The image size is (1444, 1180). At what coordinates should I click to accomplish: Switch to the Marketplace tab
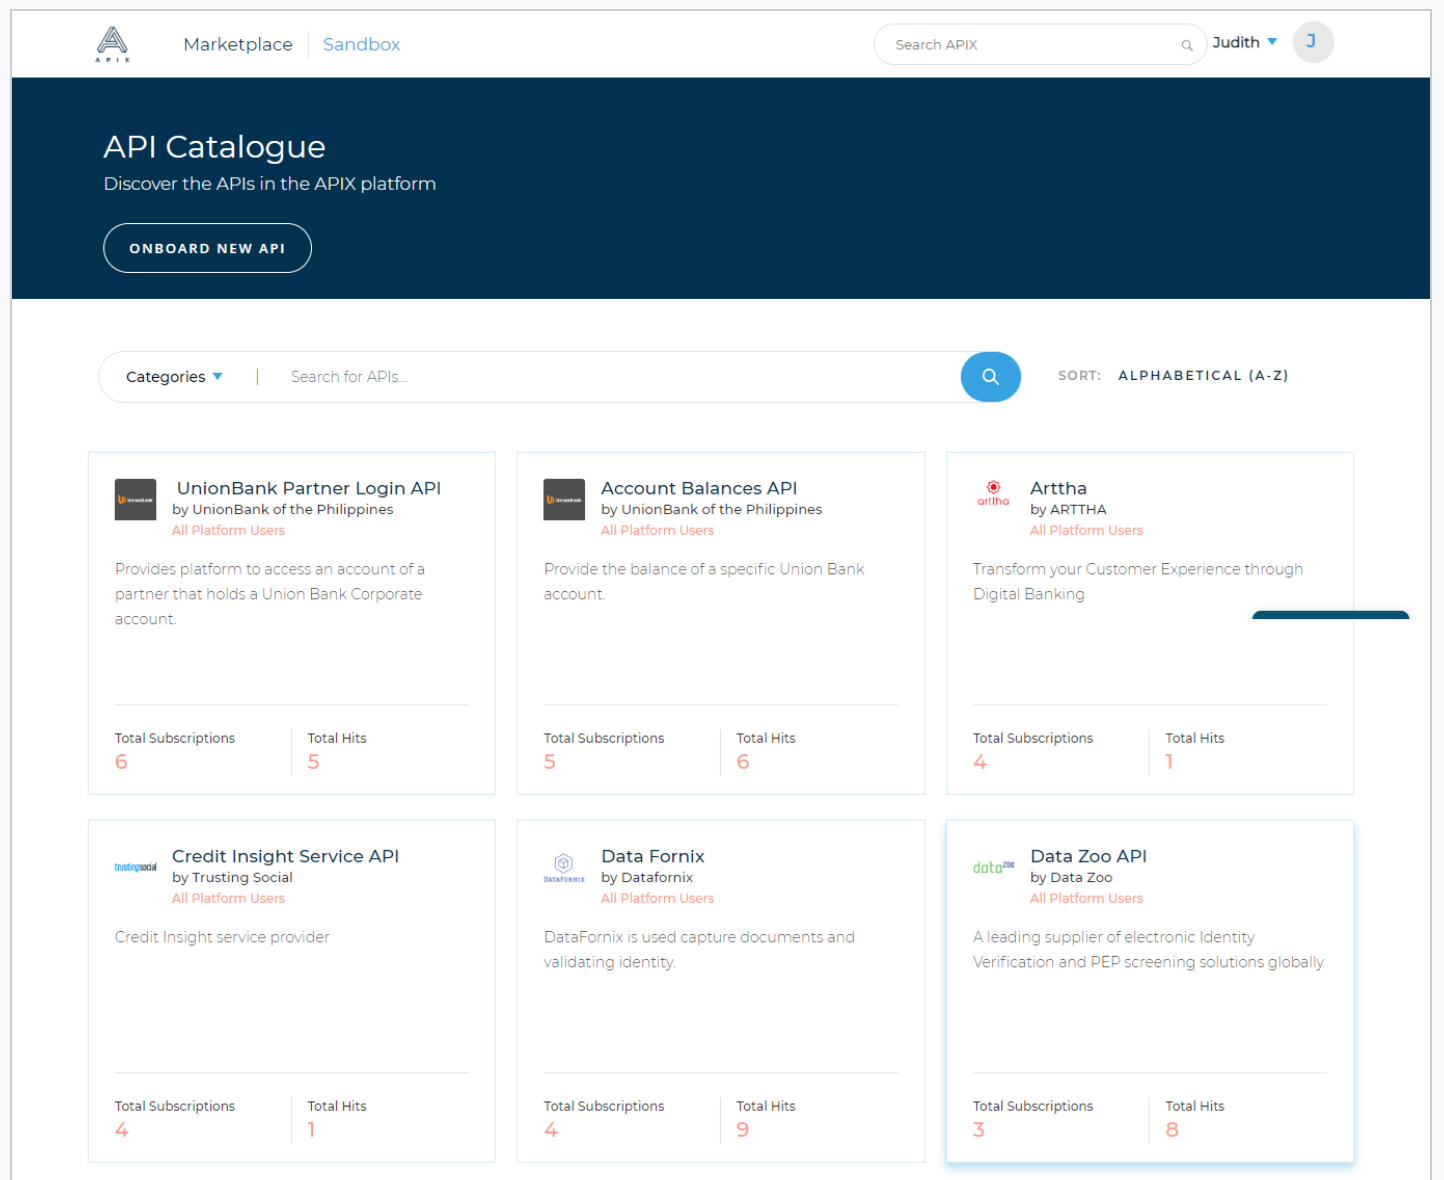tap(238, 44)
